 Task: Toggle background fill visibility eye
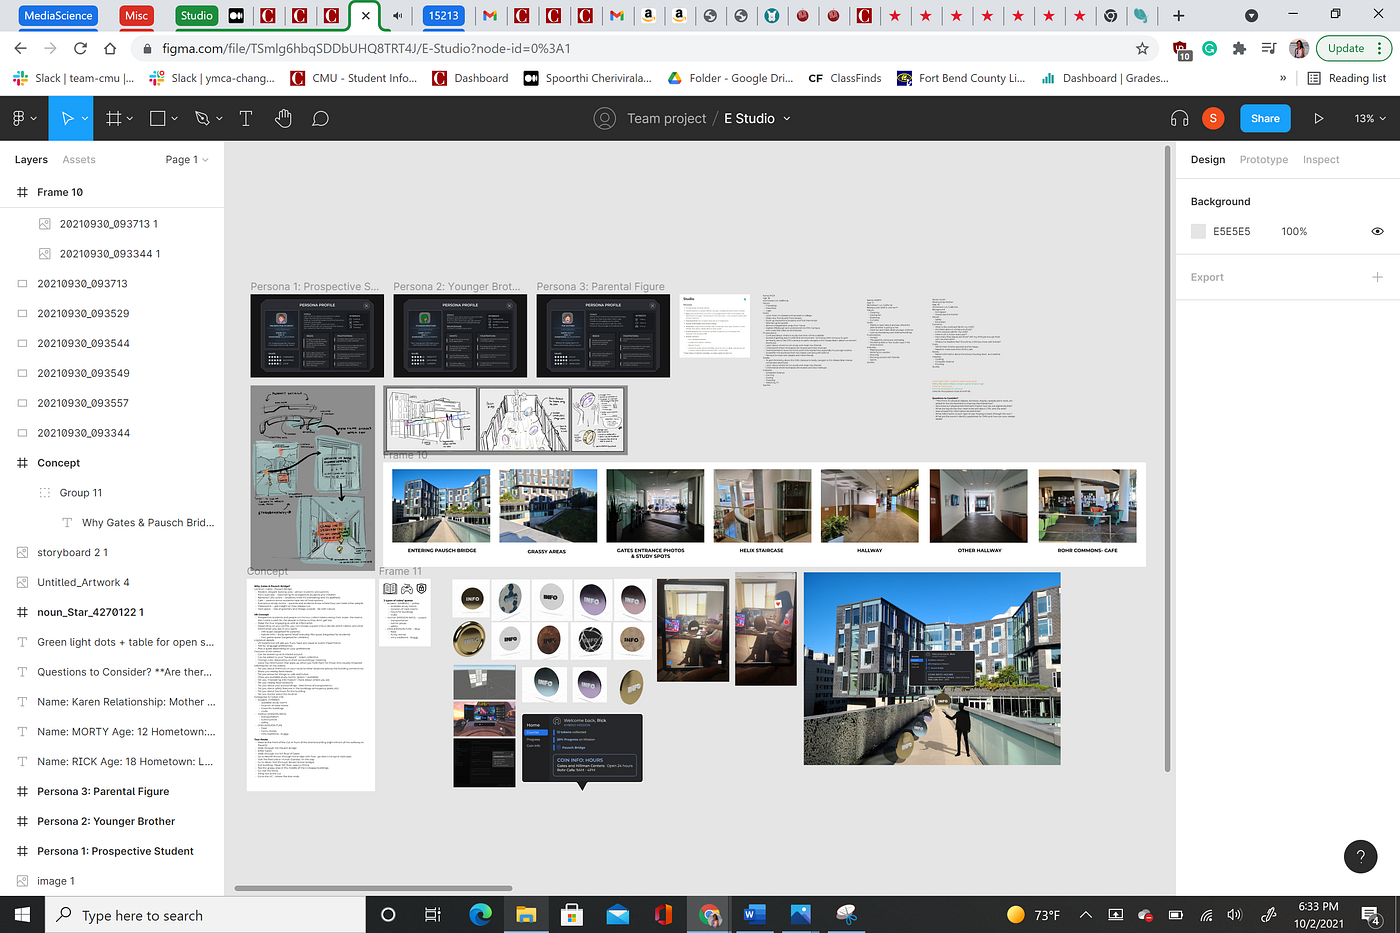(x=1377, y=231)
